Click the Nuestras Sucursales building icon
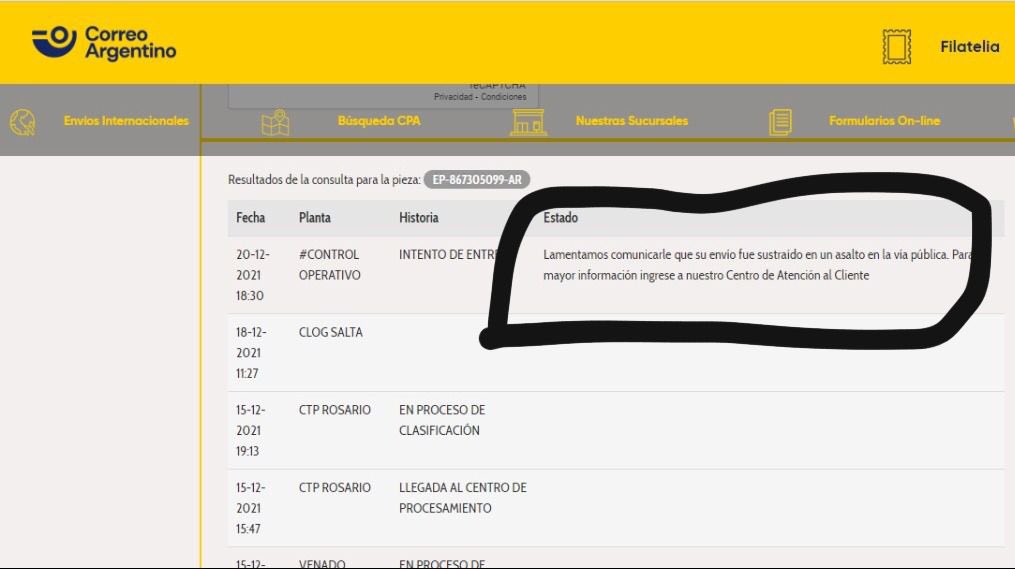 click(528, 122)
